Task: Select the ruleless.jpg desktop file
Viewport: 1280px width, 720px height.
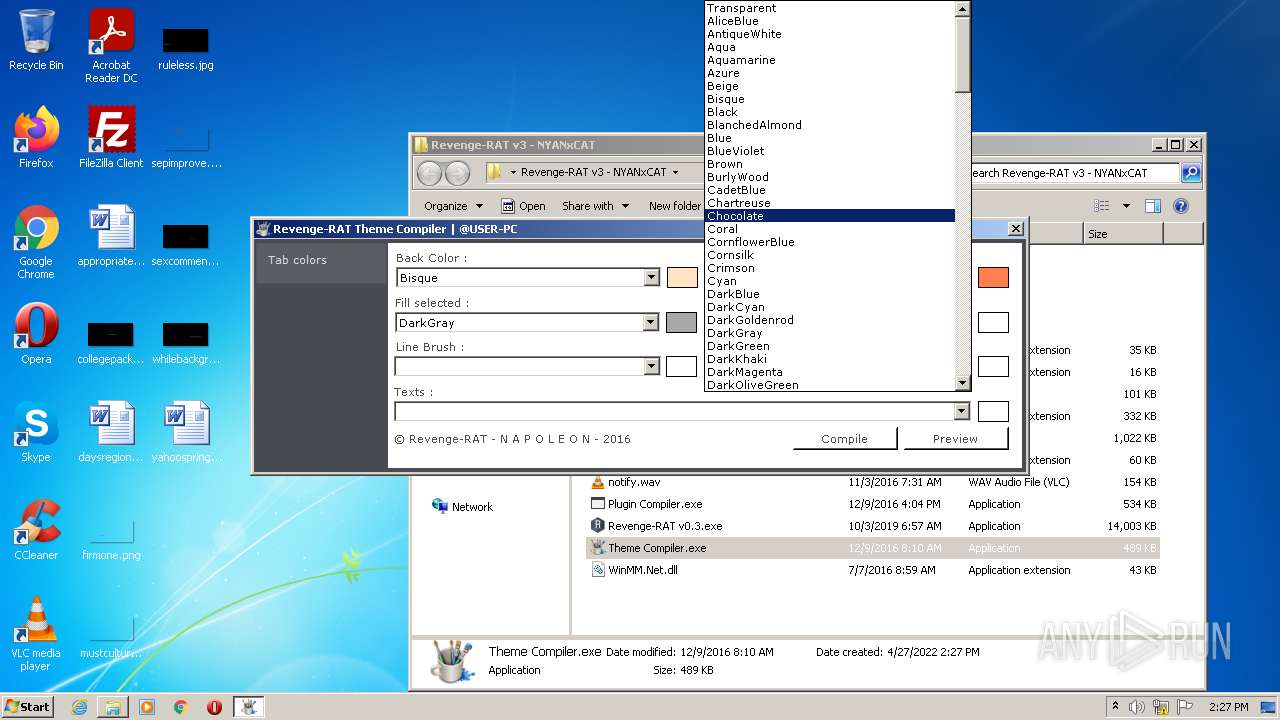Action: (186, 46)
